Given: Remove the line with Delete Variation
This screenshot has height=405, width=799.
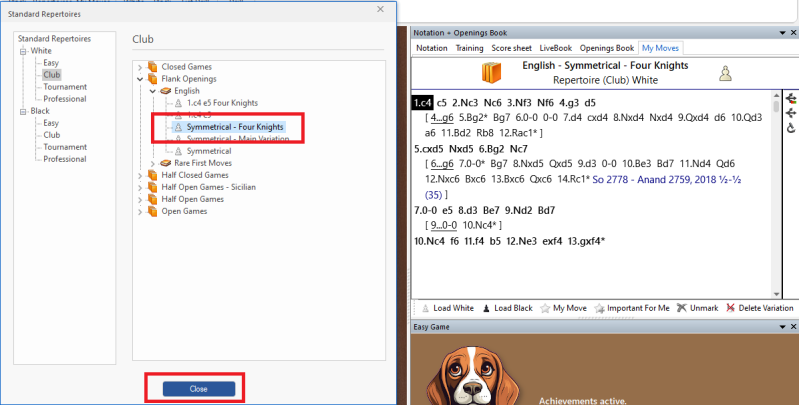Looking at the screenshot, I should point(759,308).
